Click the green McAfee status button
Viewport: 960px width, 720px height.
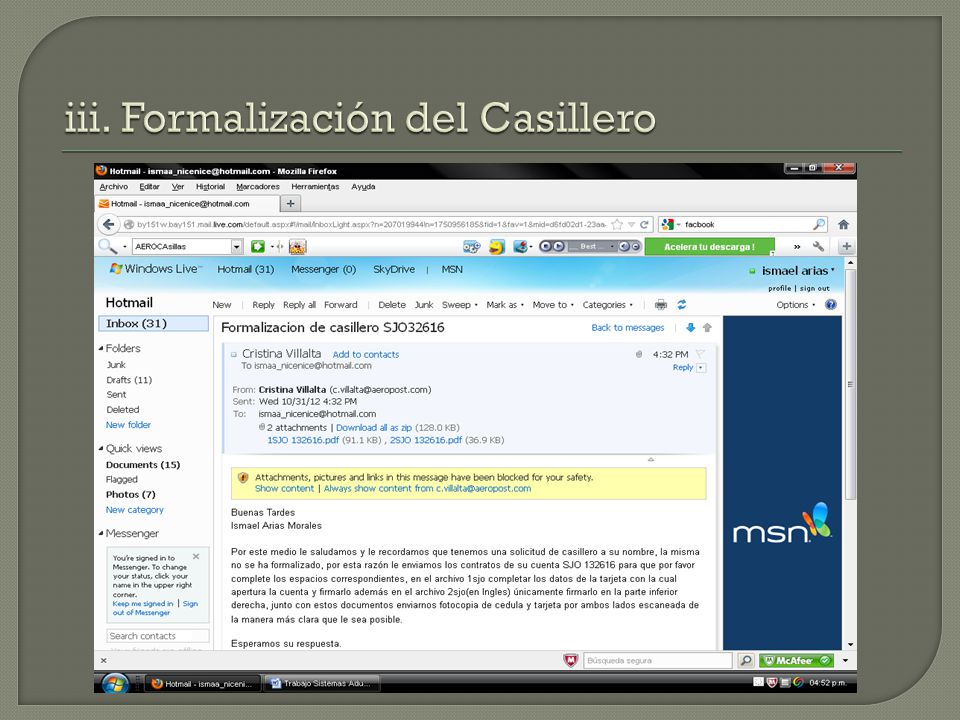796,661
